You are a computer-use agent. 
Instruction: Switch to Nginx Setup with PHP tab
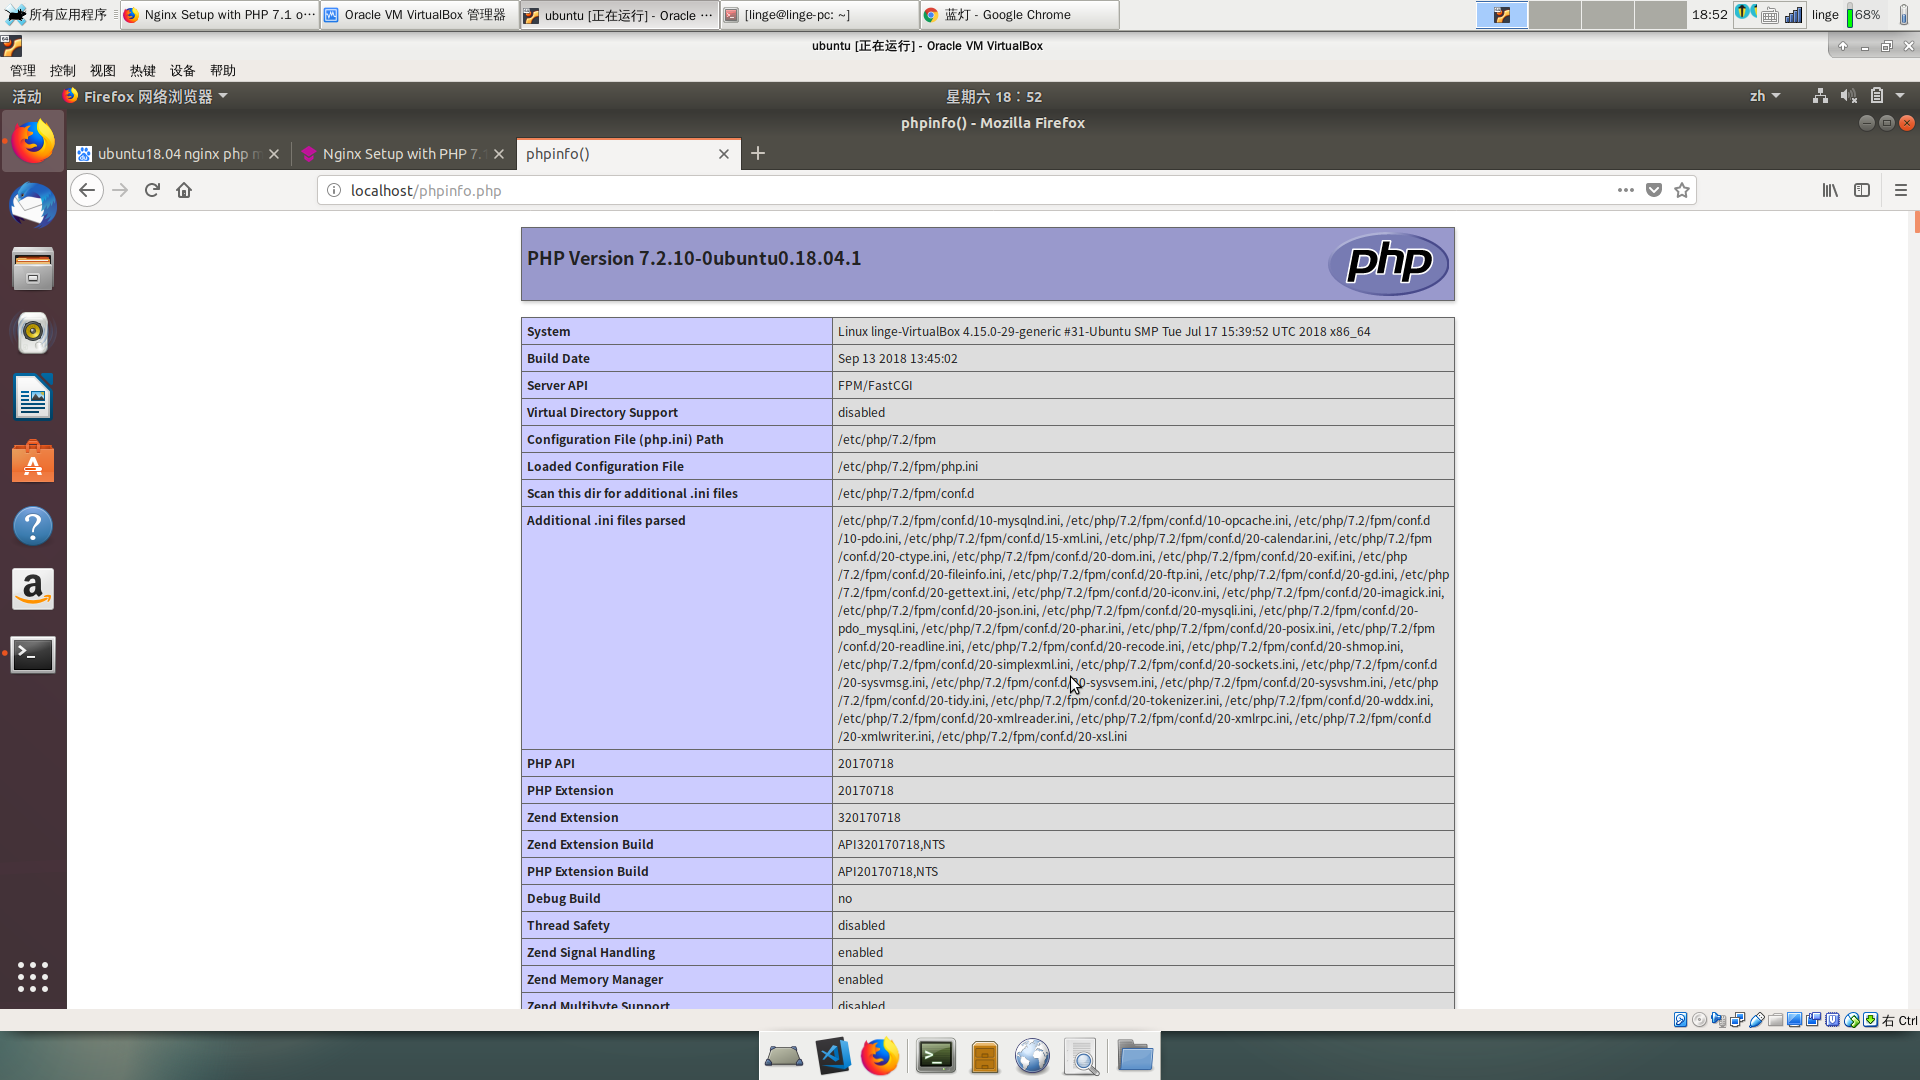[395, 154]
